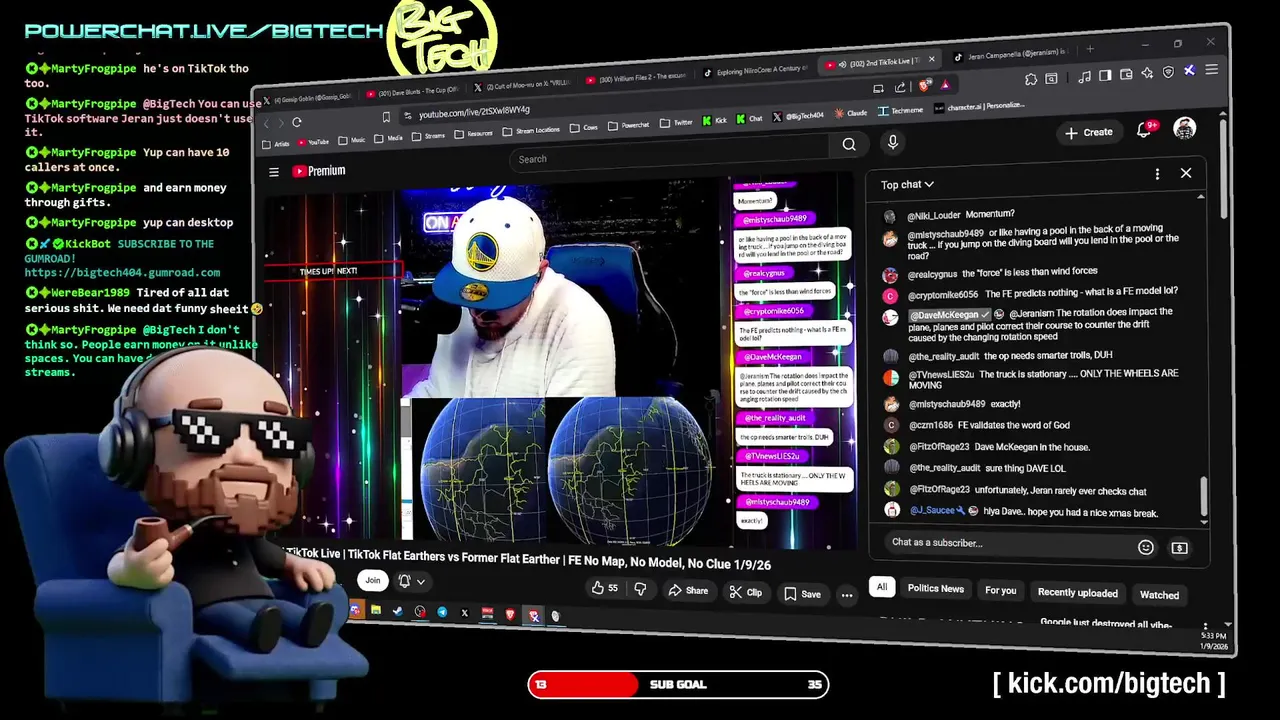The image size is (1280, 720).
Task: Close the 2nd TikTok Live tab
Action: coord(931,59)
